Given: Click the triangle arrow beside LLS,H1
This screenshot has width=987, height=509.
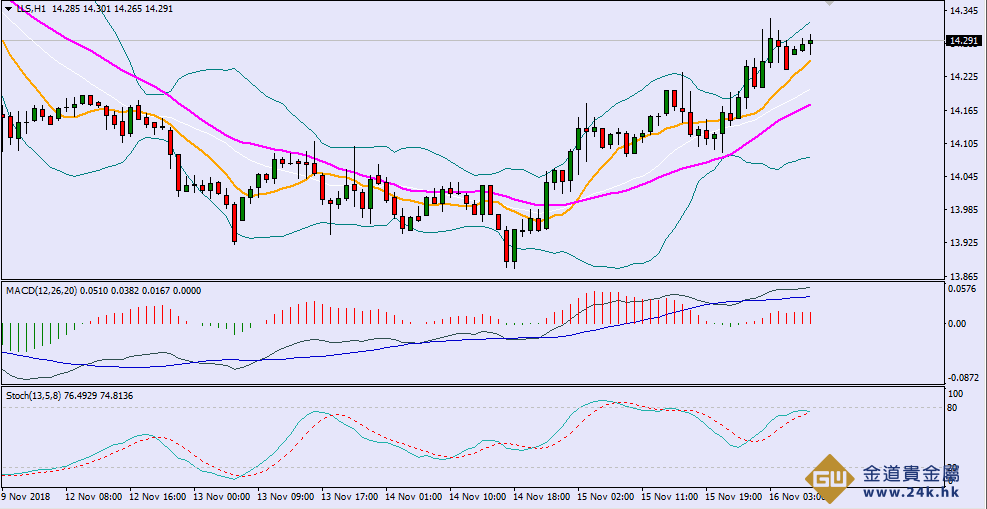Looking at the screenshot, I should (10, 8).
